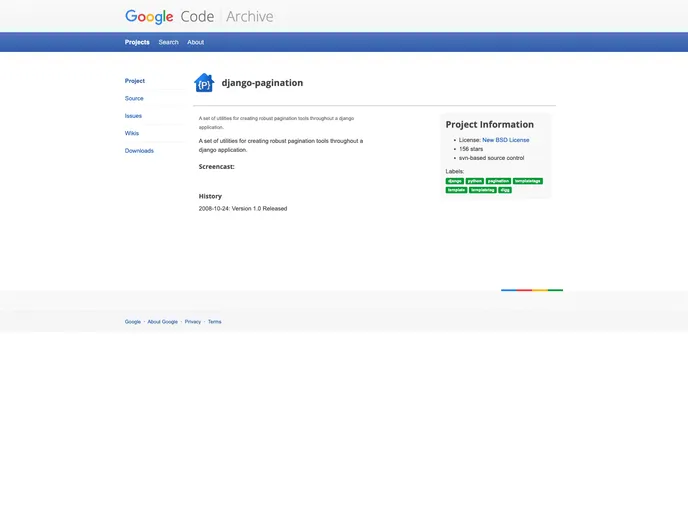Click the django-pagination project house icon
The width and height of the screenshot is (688, 512).
(x=204, y=82)
